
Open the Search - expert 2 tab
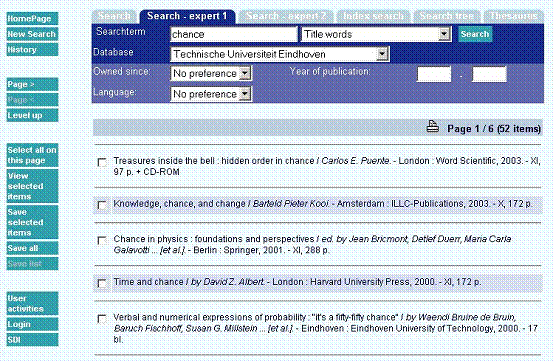pos(286,17)
